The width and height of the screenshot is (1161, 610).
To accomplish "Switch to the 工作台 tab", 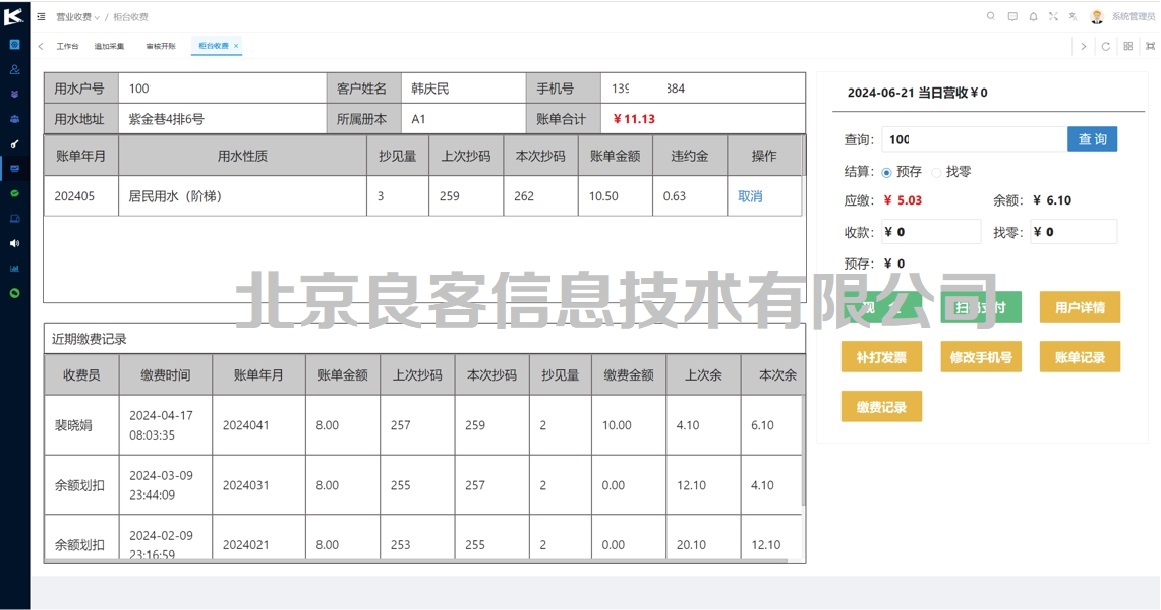I will 67,46.
